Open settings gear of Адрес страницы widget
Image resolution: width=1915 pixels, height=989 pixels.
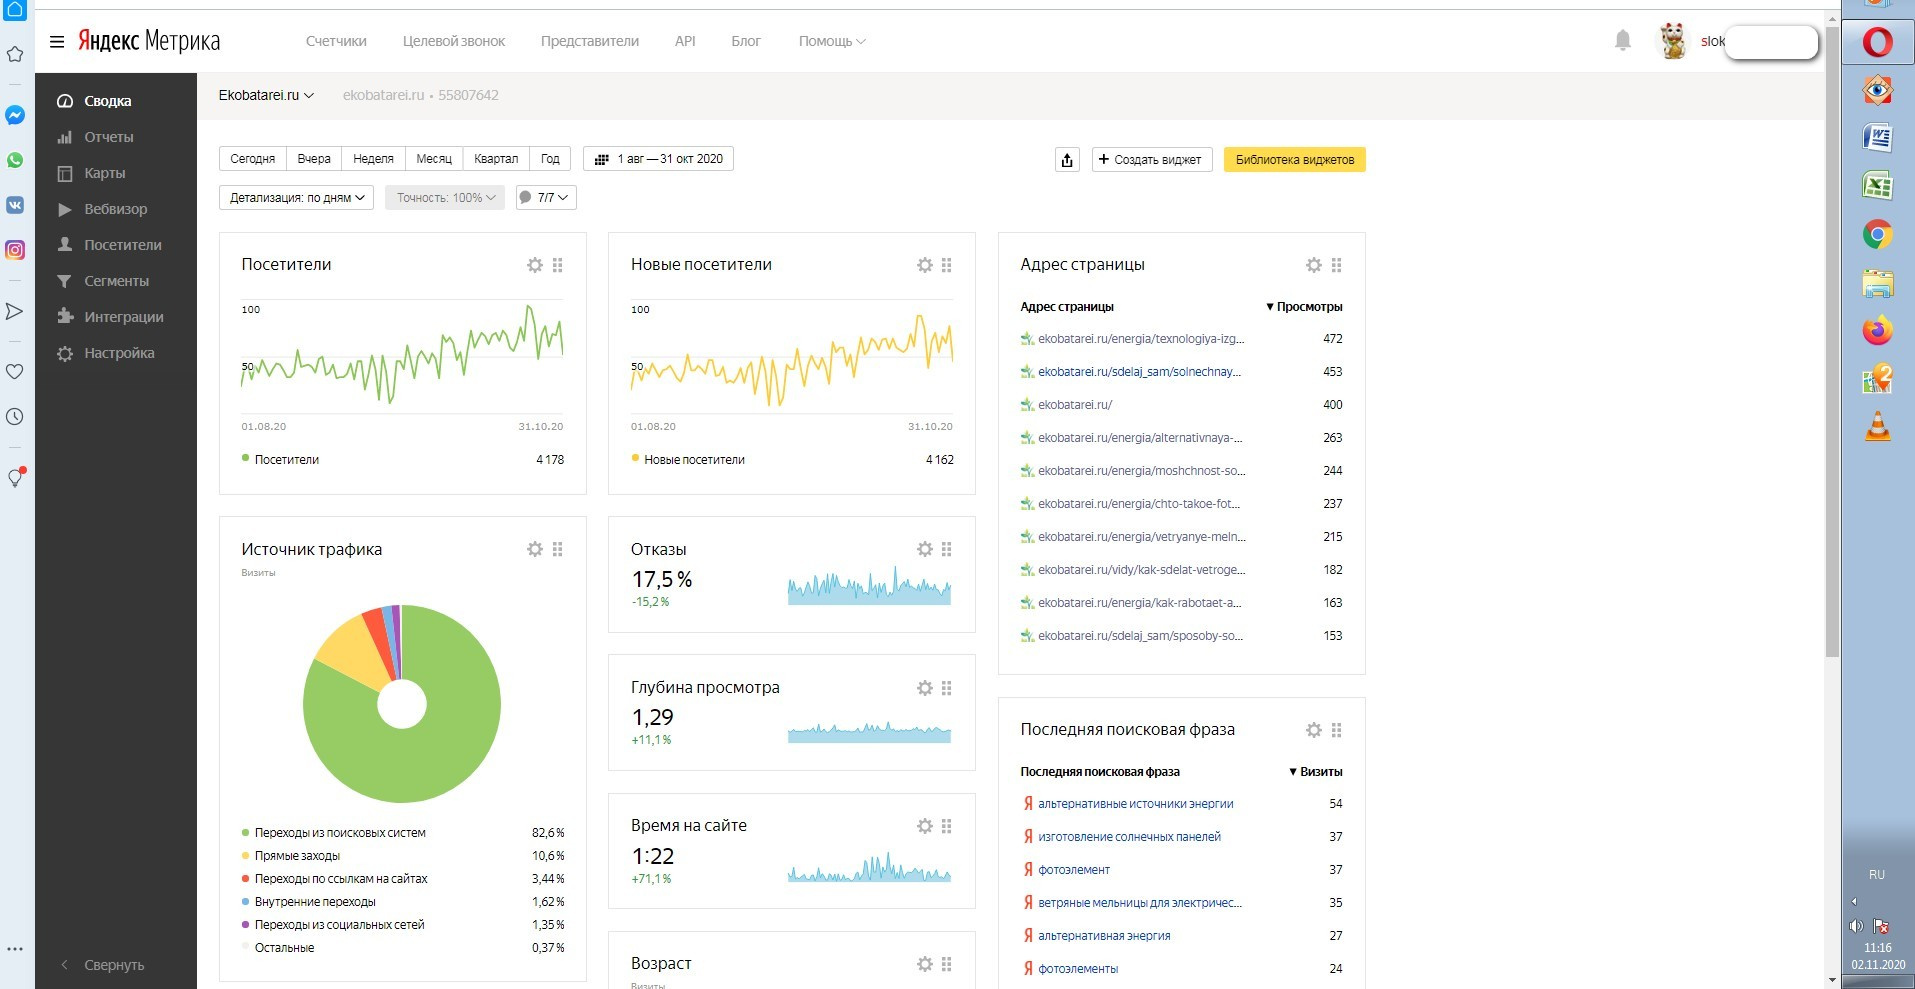(1314, 265)
